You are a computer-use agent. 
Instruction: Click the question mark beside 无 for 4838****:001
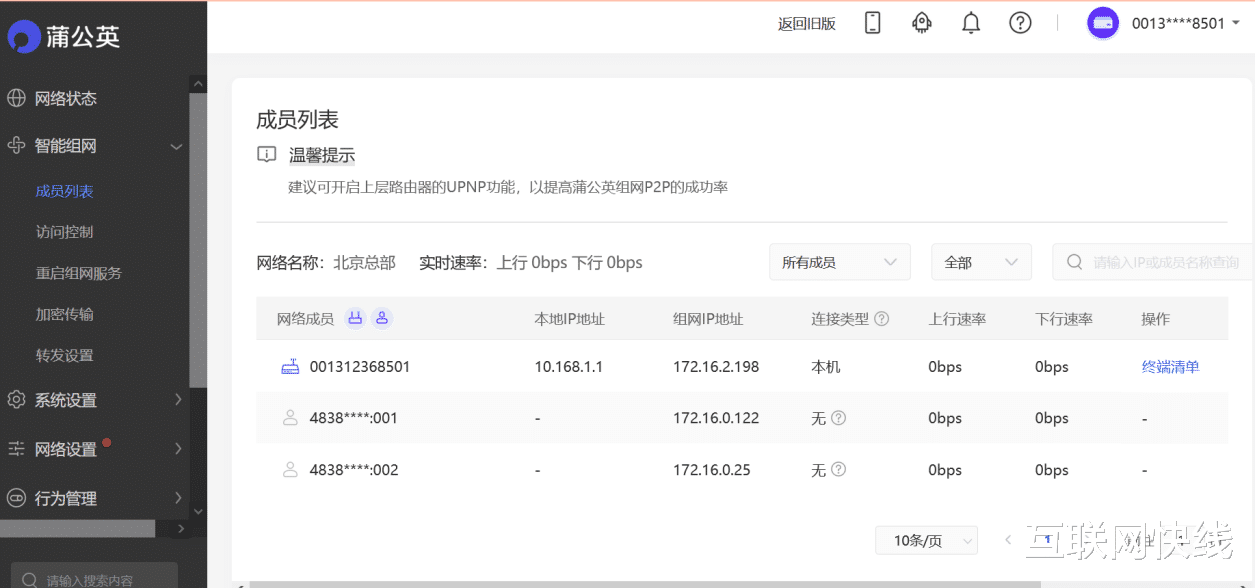click(x=836, y=418)
